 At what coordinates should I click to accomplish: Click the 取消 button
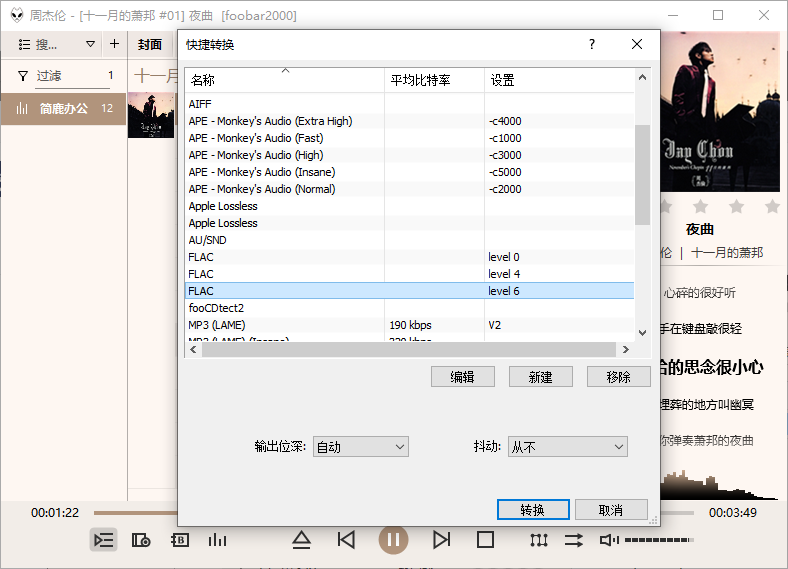tap(611, 510)
